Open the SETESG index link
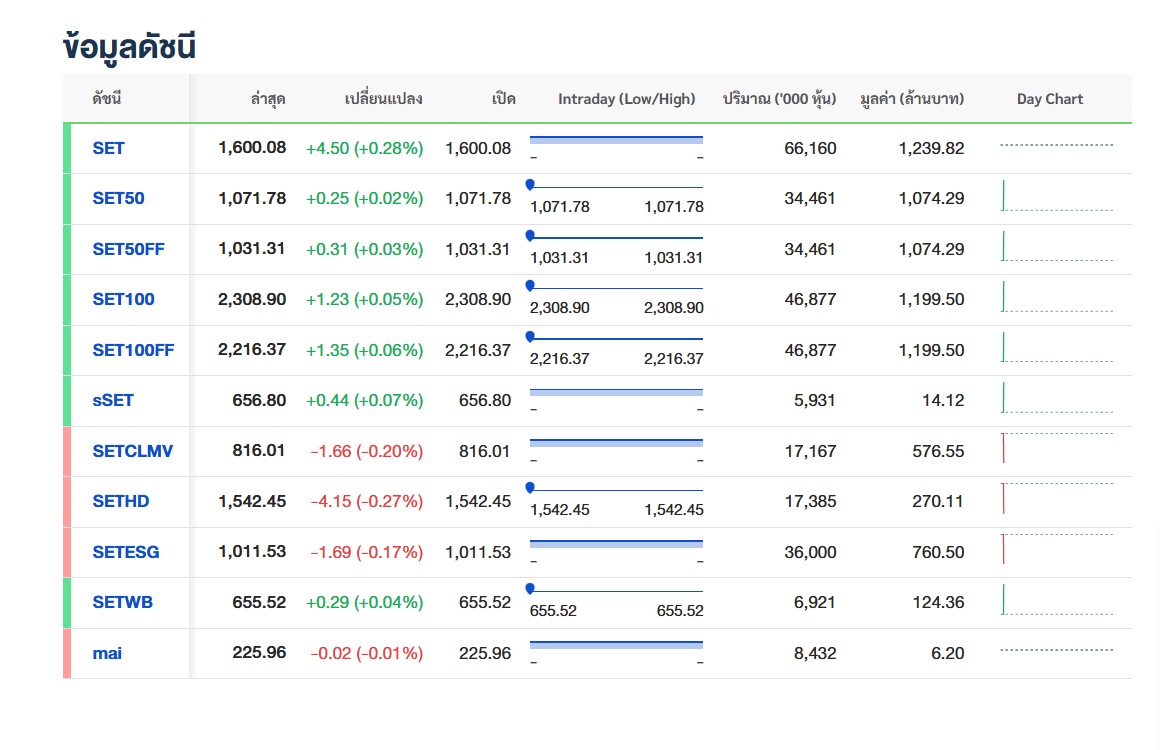Viewport: 1160px width, 750px height. pyautogui.click(x=126, y=552)
